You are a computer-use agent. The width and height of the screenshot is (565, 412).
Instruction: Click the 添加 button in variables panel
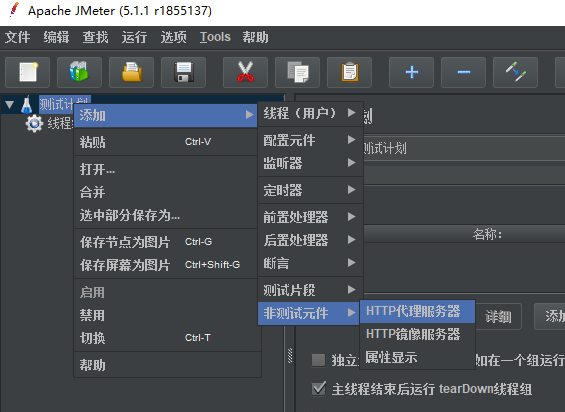550,316
